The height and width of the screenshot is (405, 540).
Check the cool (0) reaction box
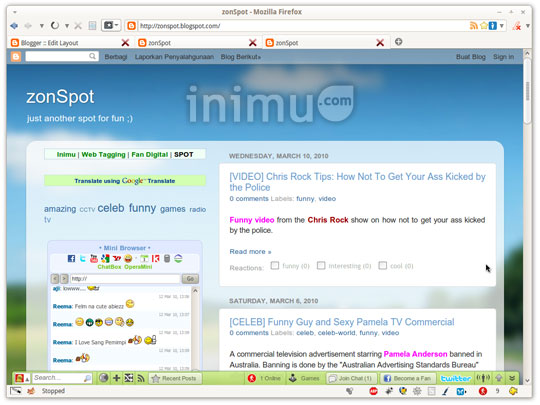point(383,266)
